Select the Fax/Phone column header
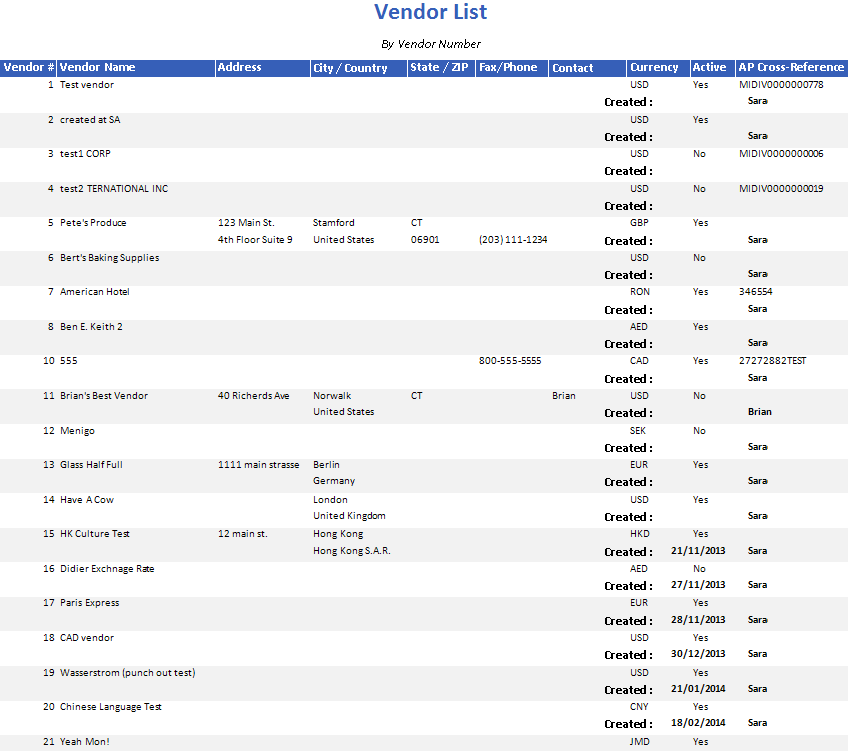 (x=508, y=68)
